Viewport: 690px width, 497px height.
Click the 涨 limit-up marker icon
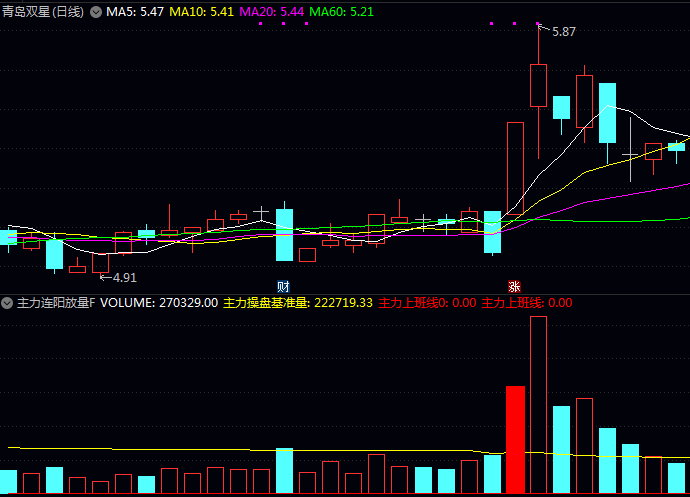[514, 287]
